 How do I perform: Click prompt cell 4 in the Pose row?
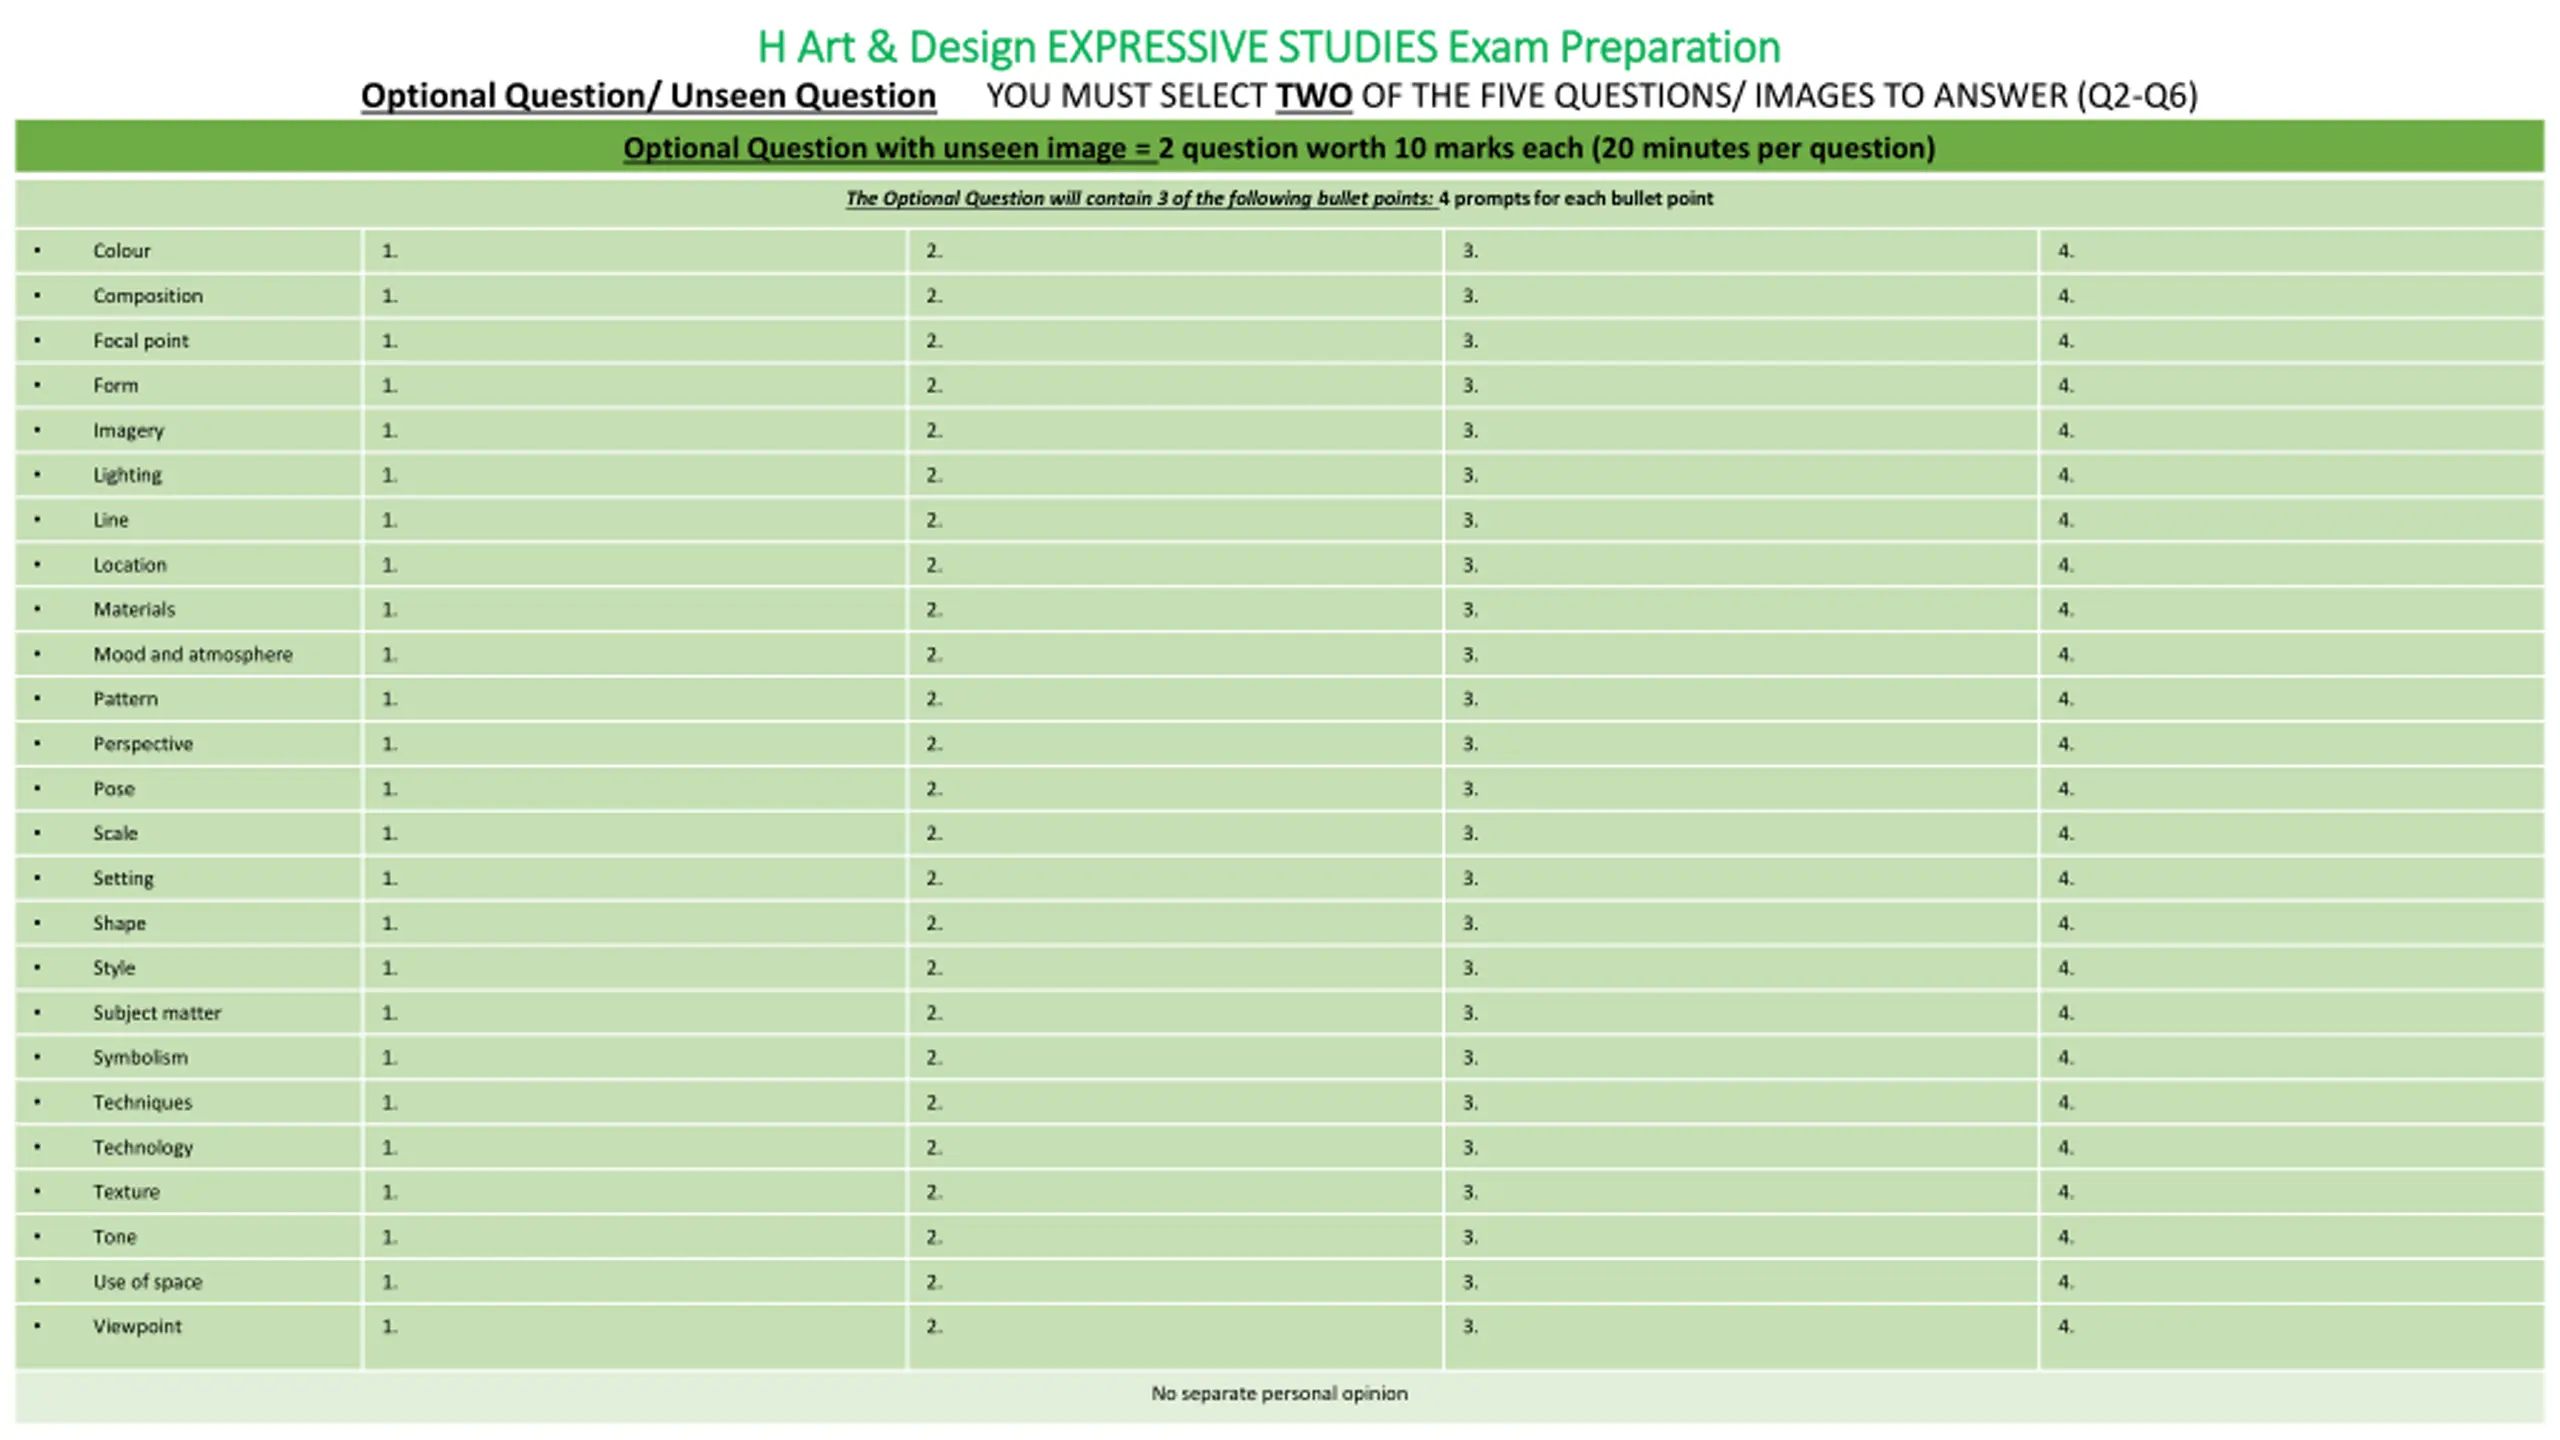pos(2292,789)
